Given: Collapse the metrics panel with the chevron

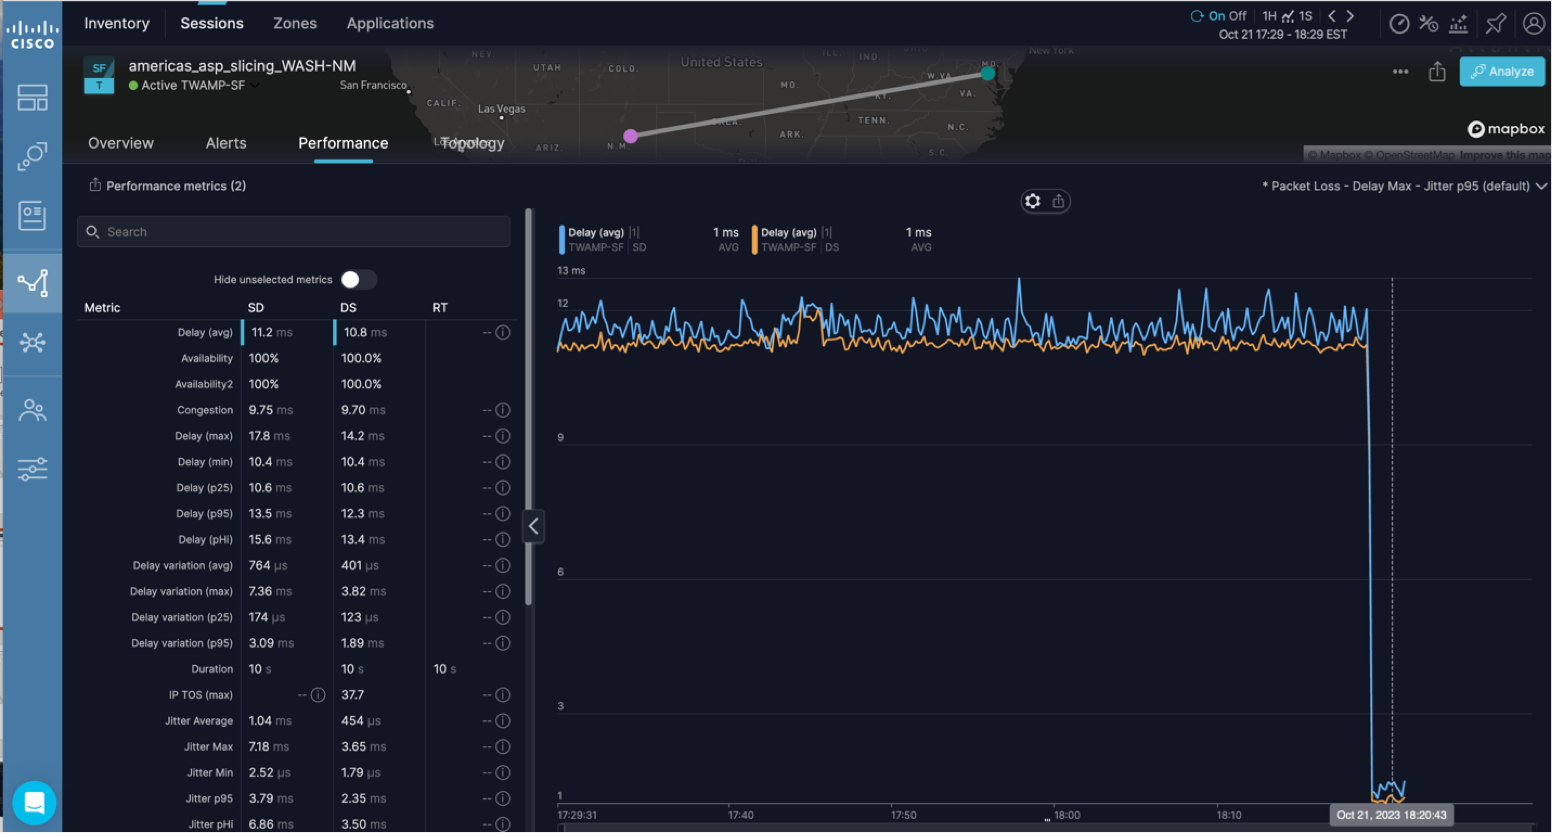Looking at the screenshot, I should click(x=533, y=526).
